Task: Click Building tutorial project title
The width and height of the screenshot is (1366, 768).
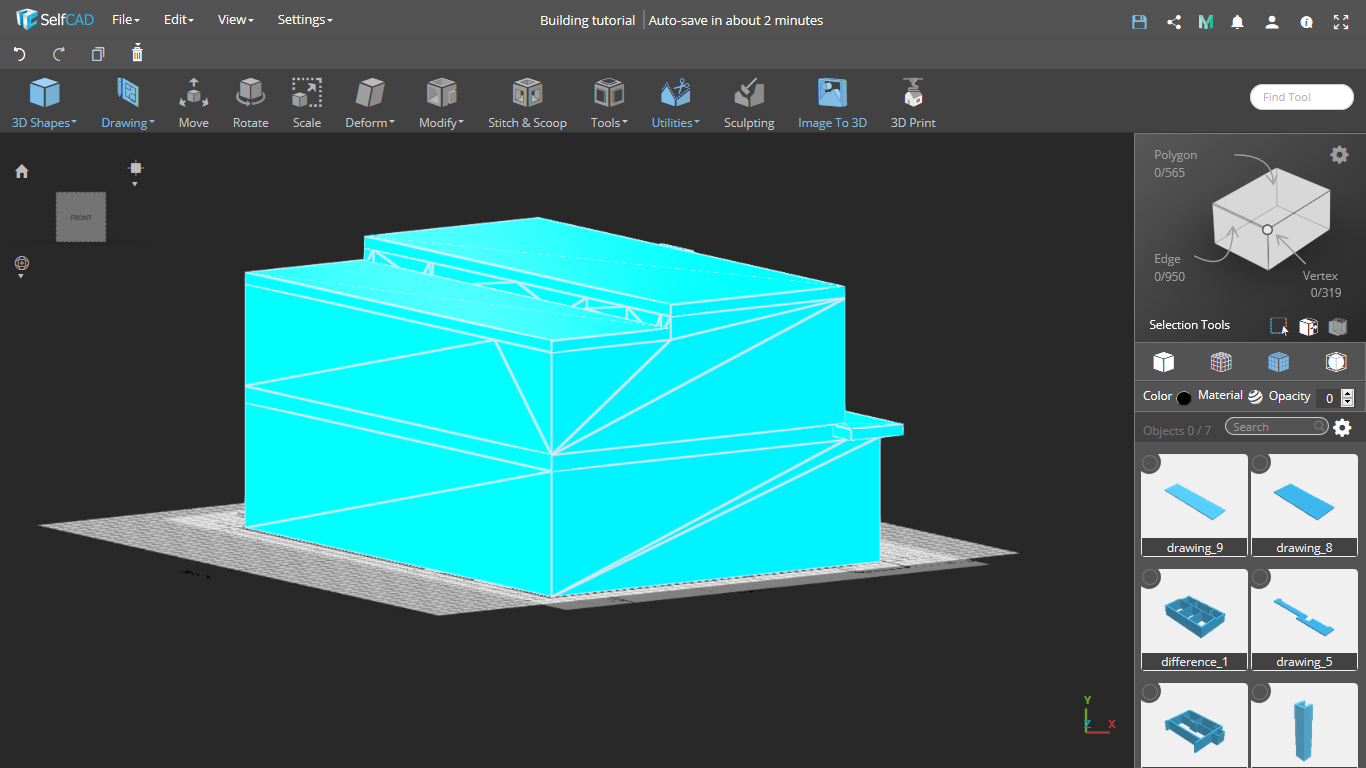Action: pyautogui.click(x=587, y=20)
